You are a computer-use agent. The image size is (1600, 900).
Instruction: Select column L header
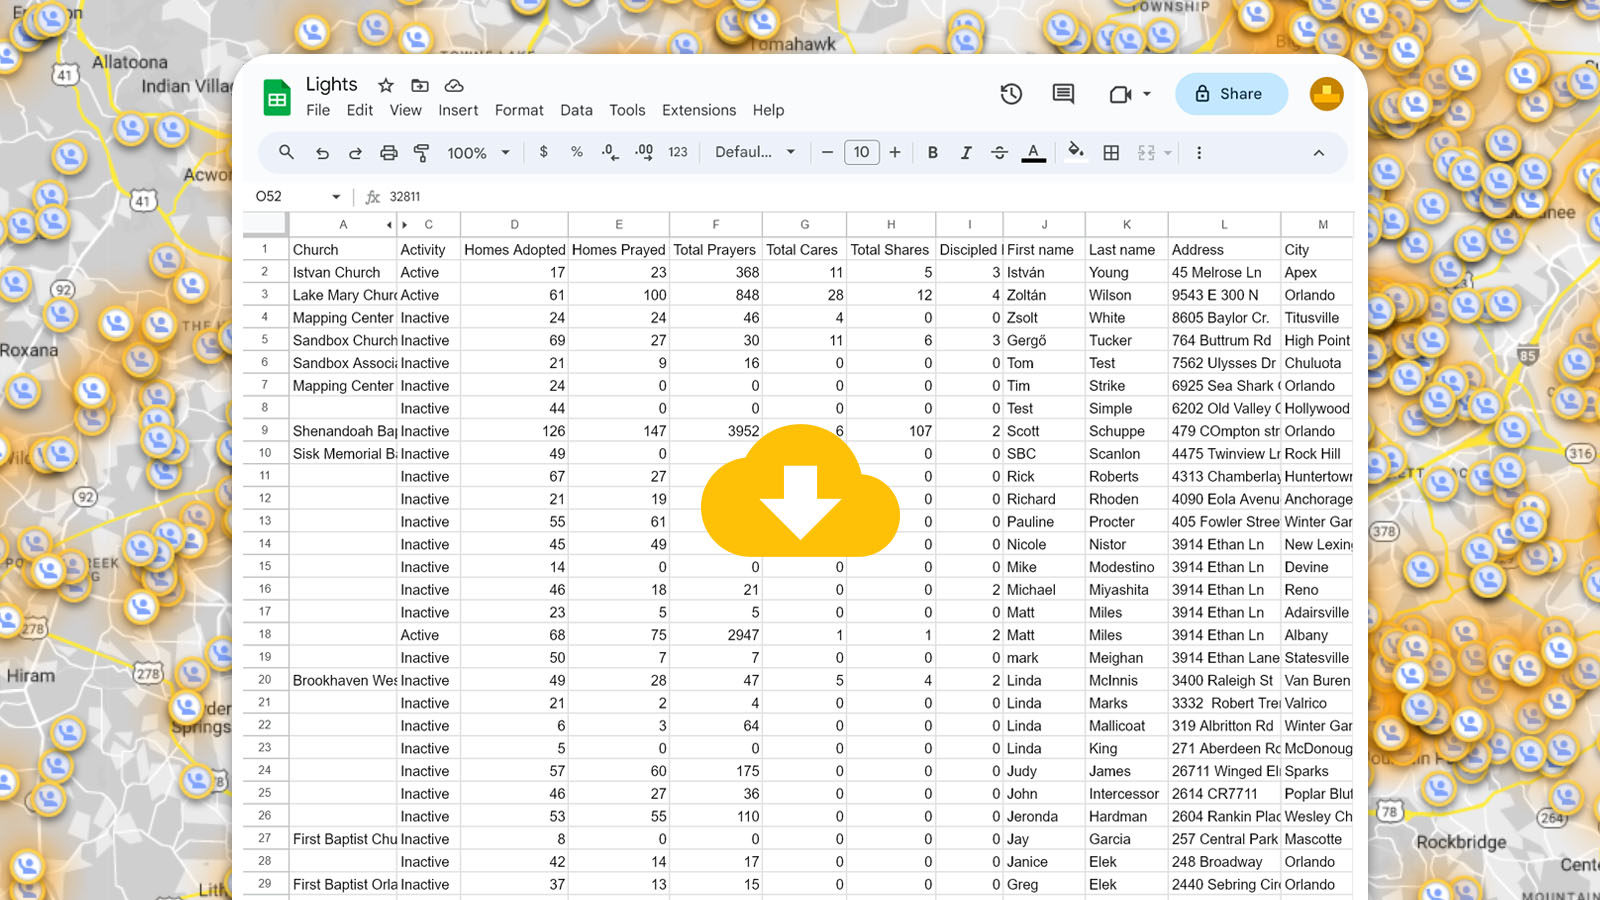1224,225
